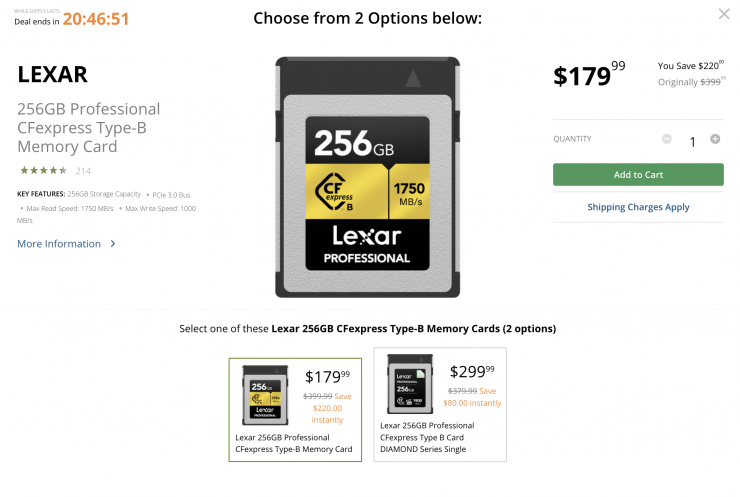Decrease quantity with the minus icon
Image resolution: width=740 pixels, height=497 pixels.
pos(667,139)
